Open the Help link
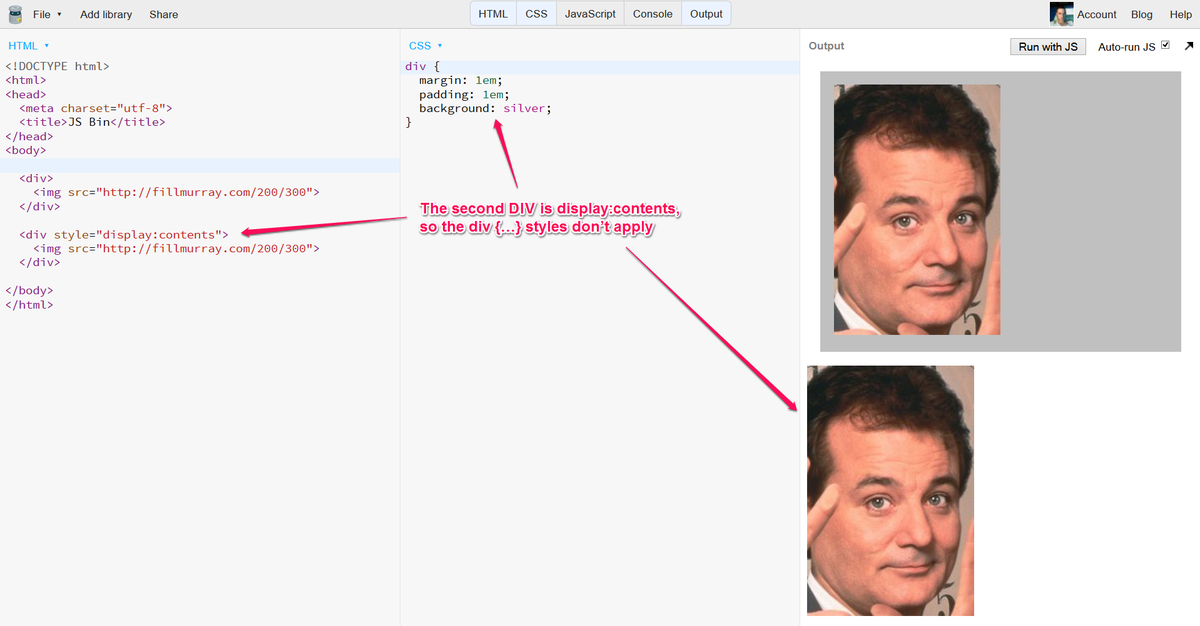The image size is (1200, 626). [1180, 14]
